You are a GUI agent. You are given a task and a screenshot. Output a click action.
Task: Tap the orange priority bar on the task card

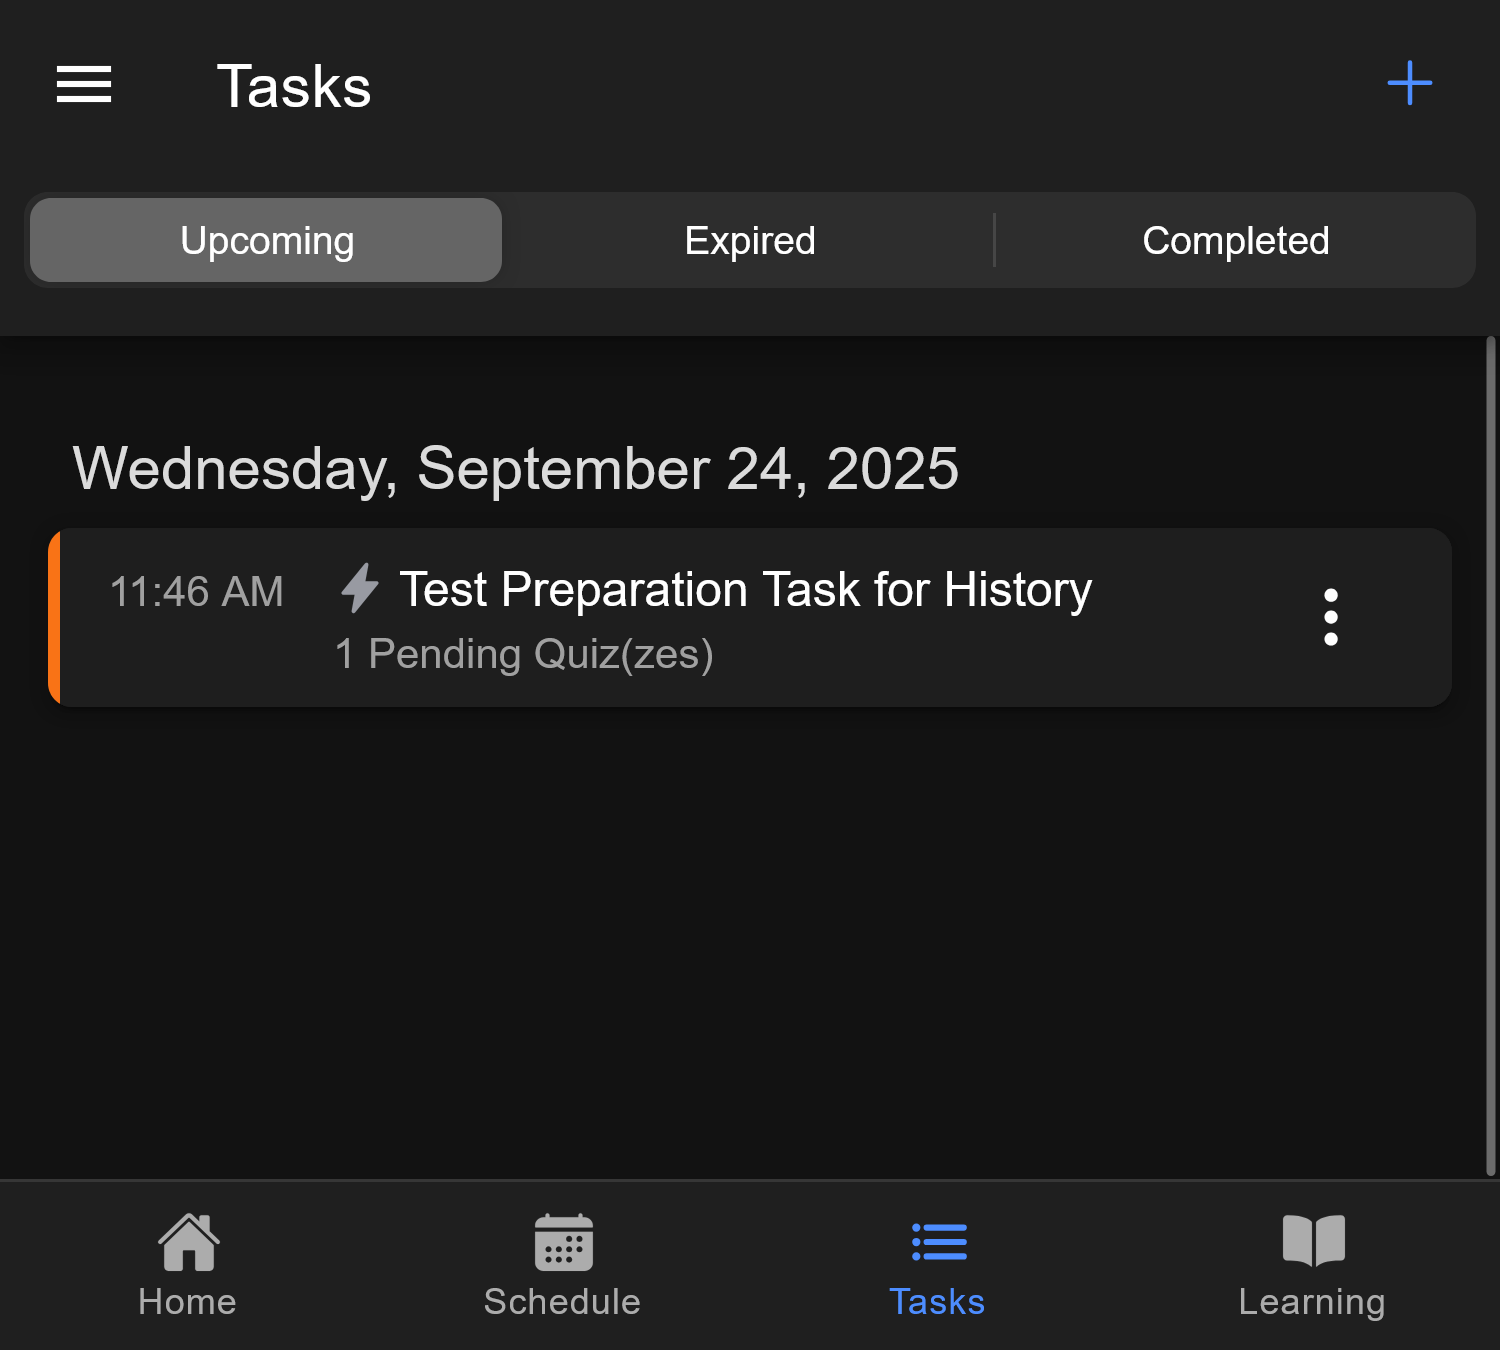(x=54, y=616)
